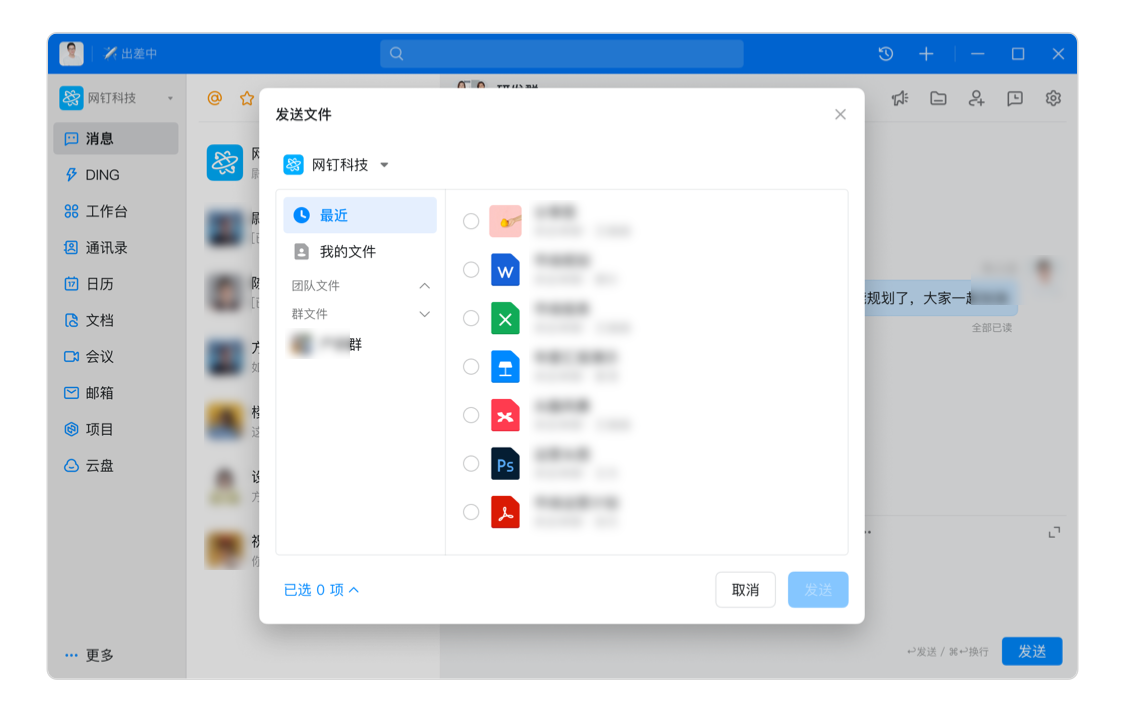This screenshot has height=714, width=1125.
Task: Open the 网钉科技 dropdown in dialog
Action: click(x=337, y=165)
